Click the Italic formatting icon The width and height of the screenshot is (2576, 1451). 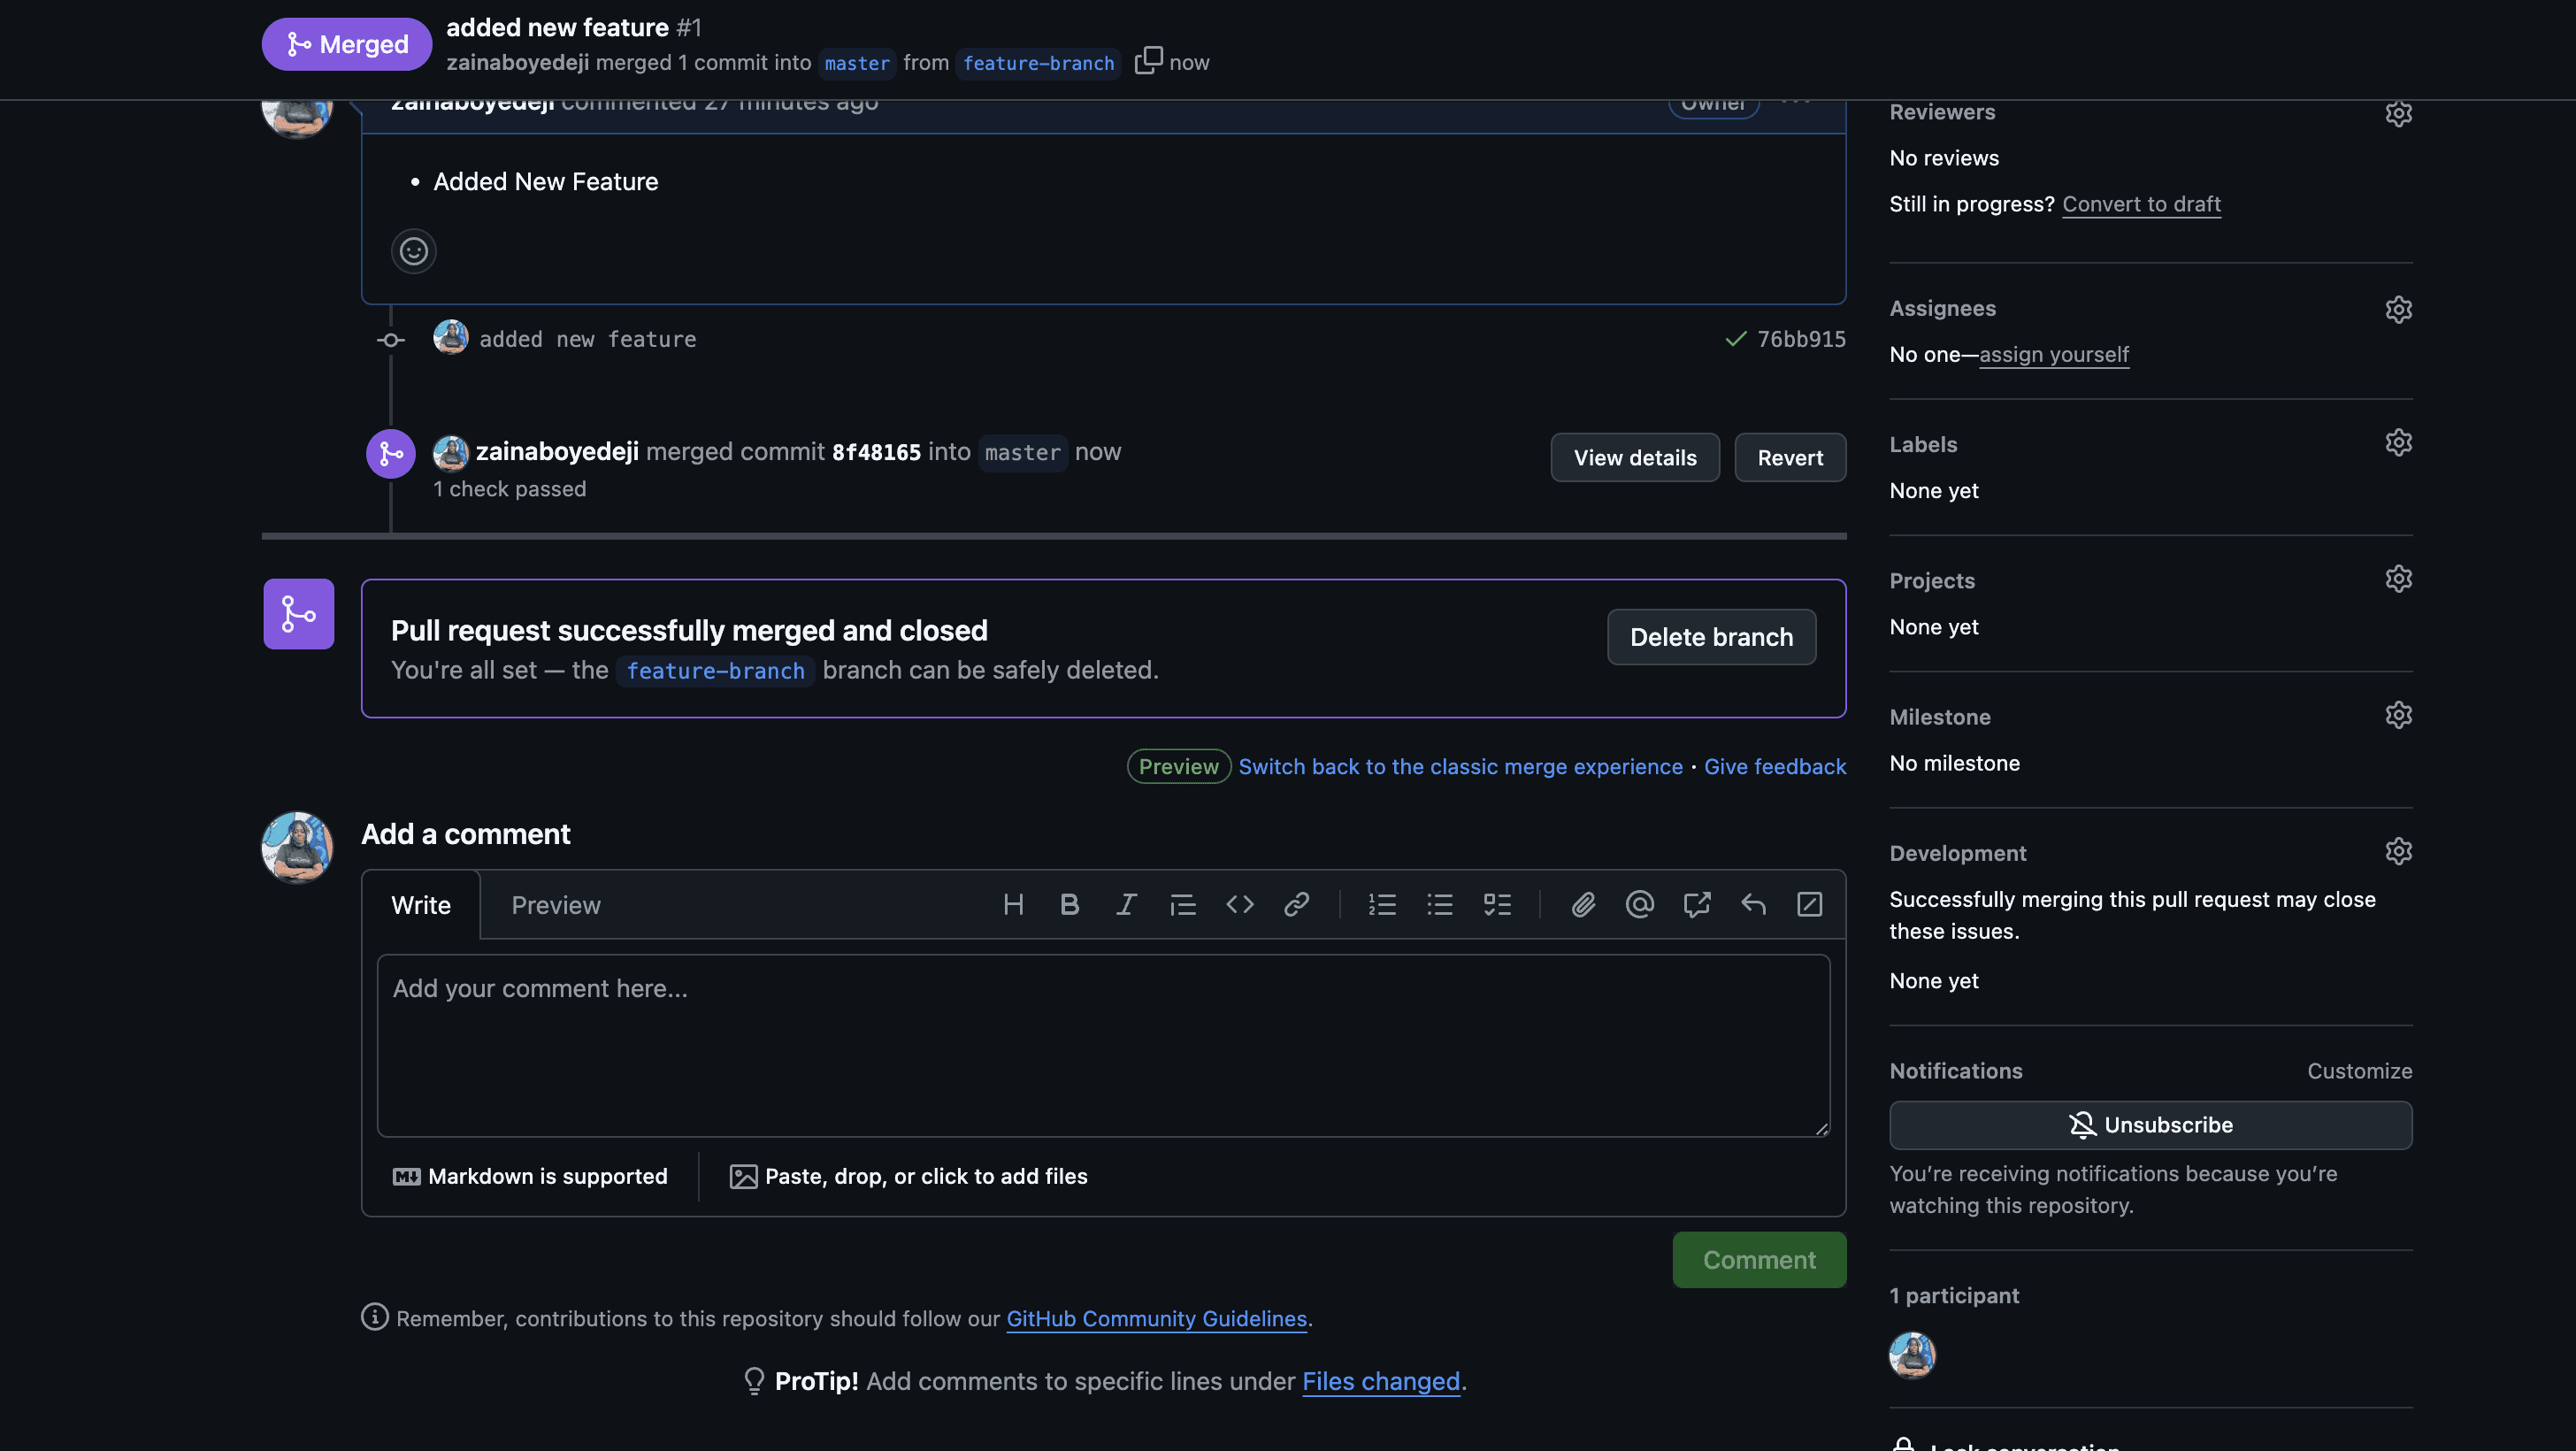(x=1126, y=905)
